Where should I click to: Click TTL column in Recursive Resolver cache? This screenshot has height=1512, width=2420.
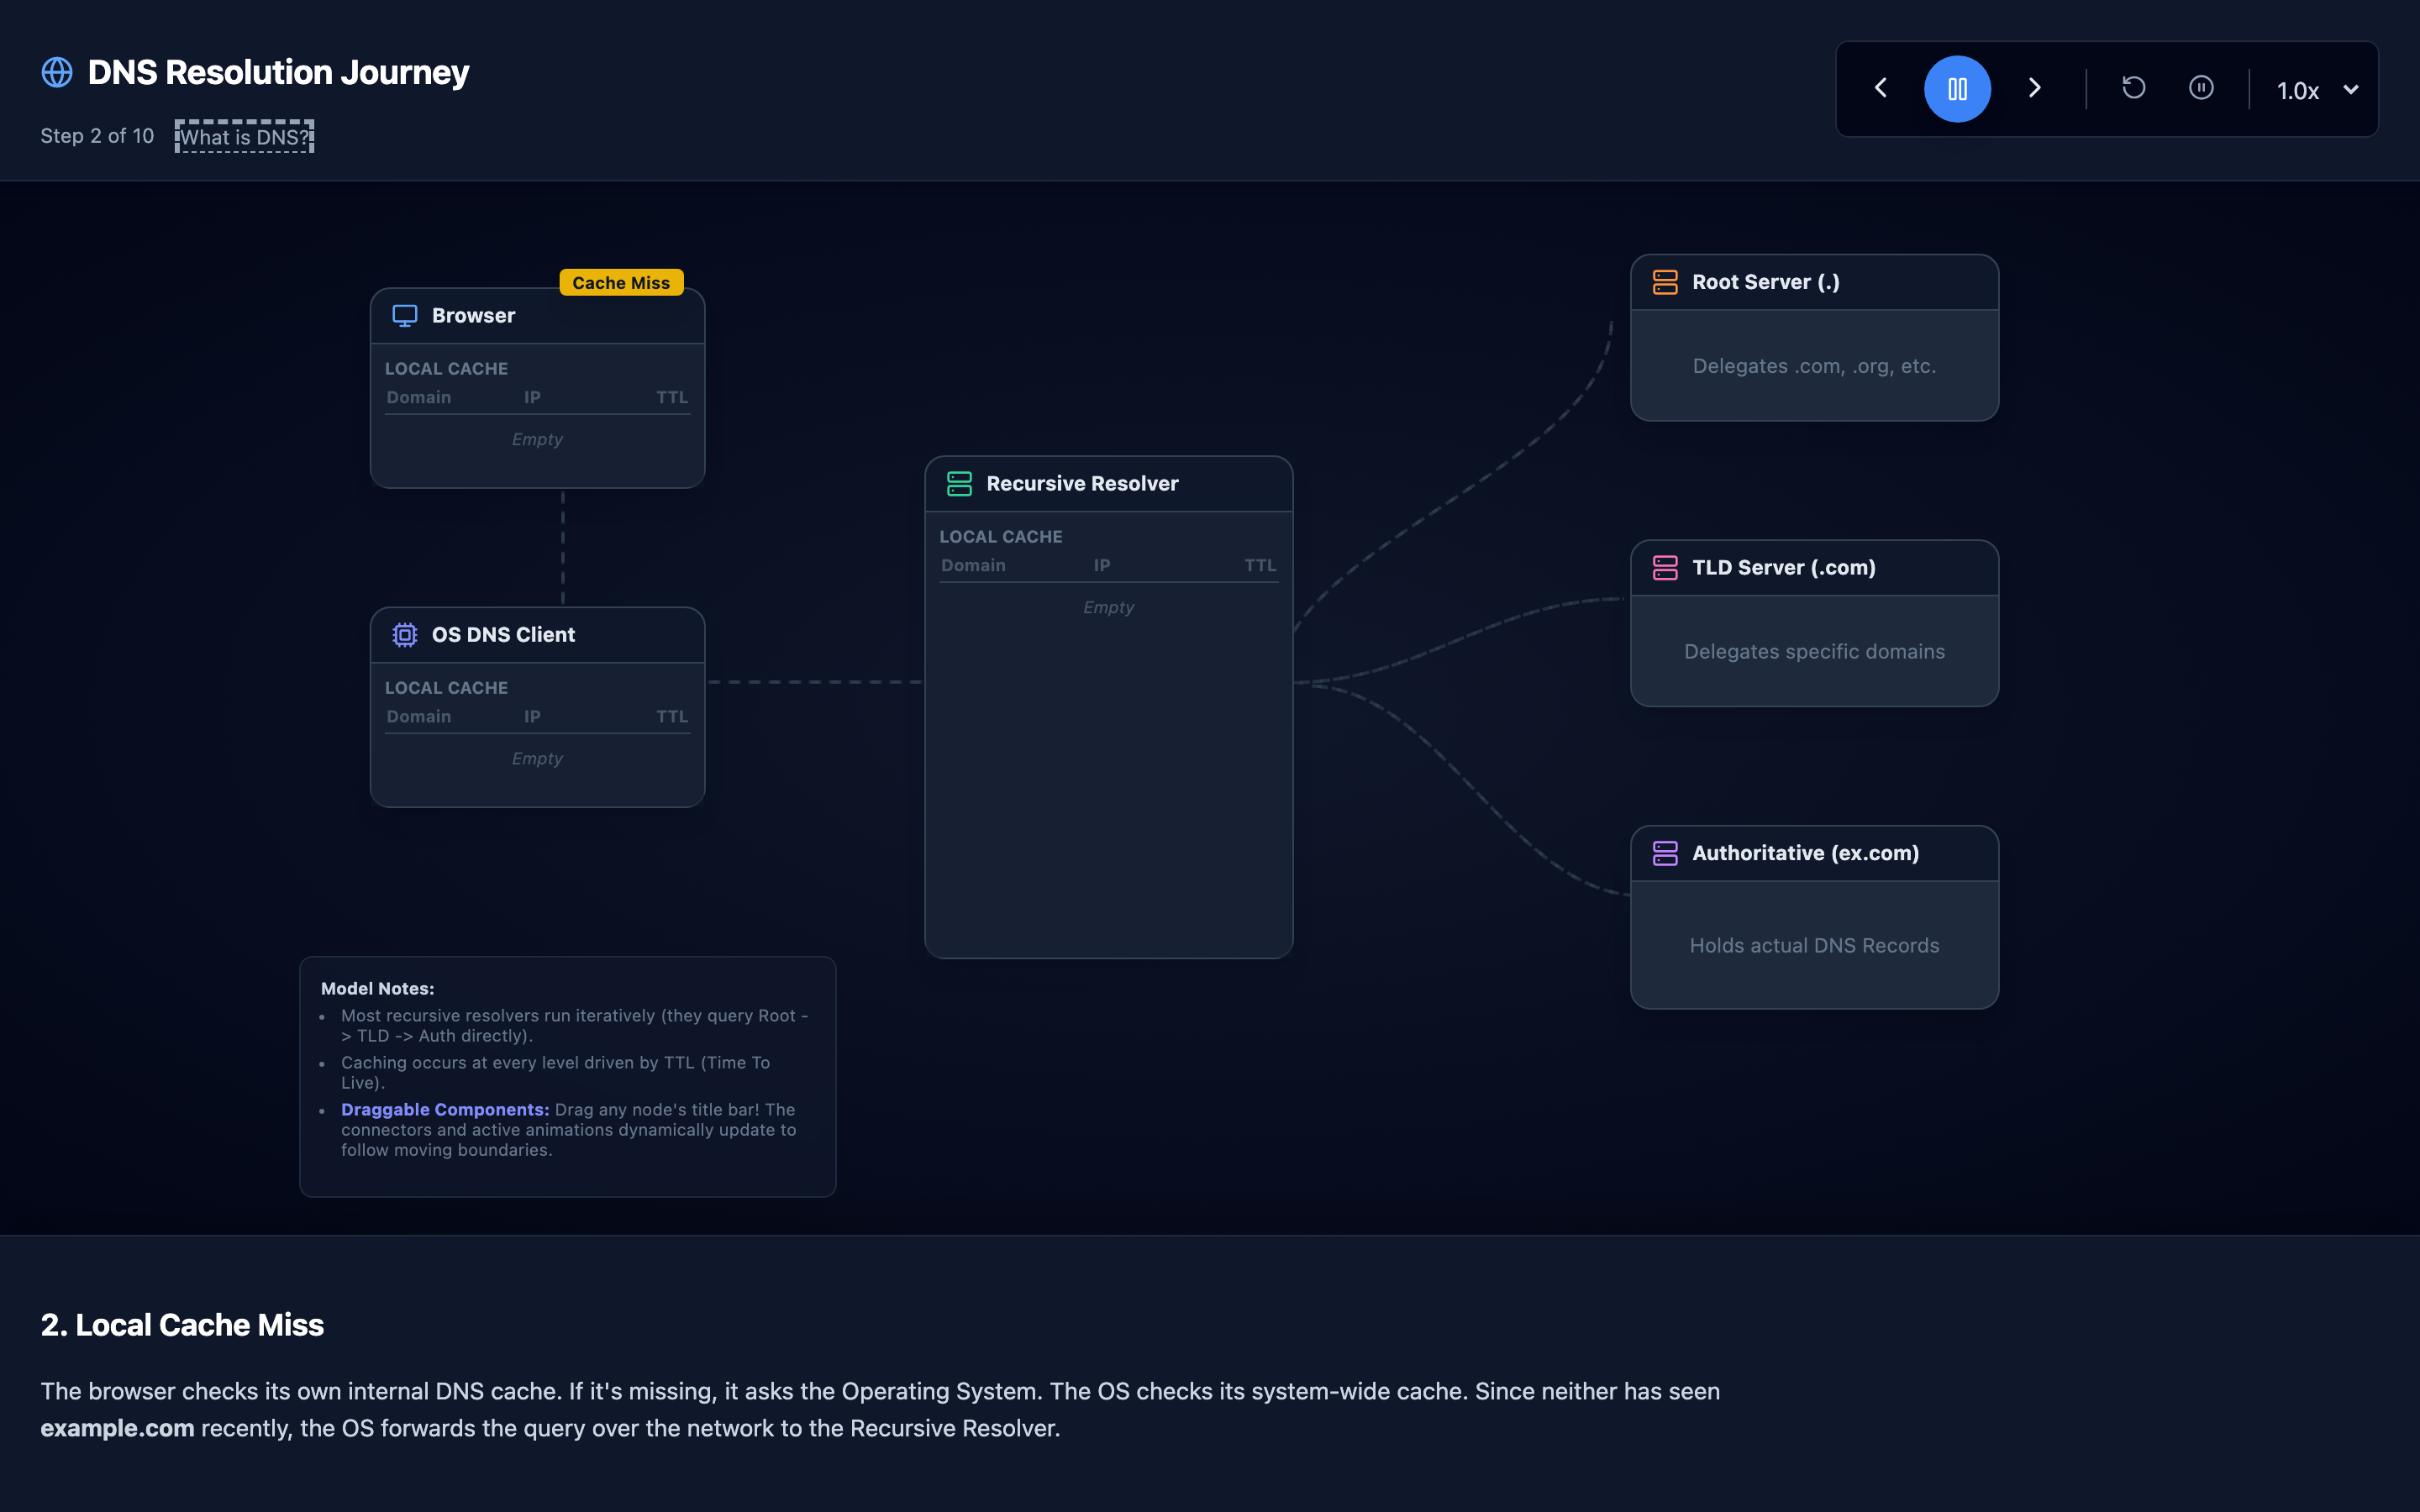[1260, 566]
